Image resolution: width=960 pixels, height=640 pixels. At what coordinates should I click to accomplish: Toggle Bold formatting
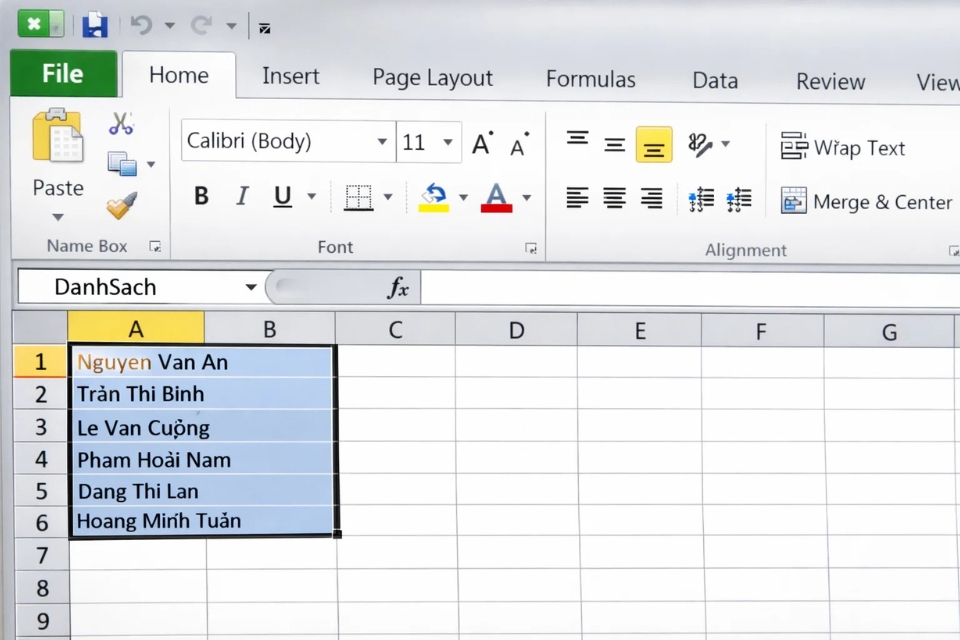click(201, 196)
